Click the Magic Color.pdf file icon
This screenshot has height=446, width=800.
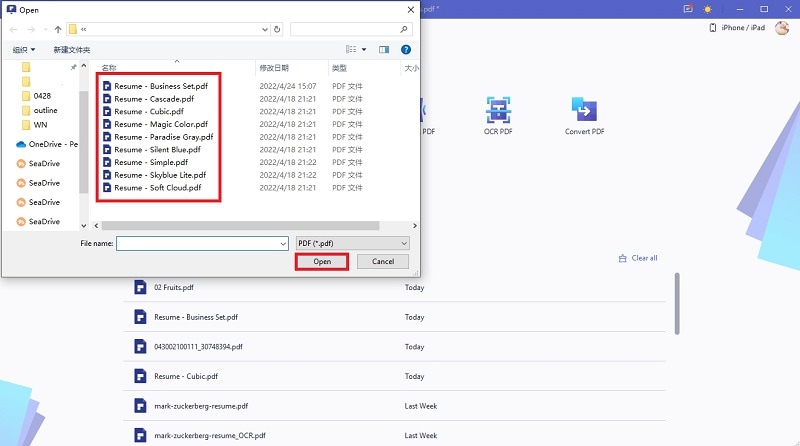click(x=107, y=125)
